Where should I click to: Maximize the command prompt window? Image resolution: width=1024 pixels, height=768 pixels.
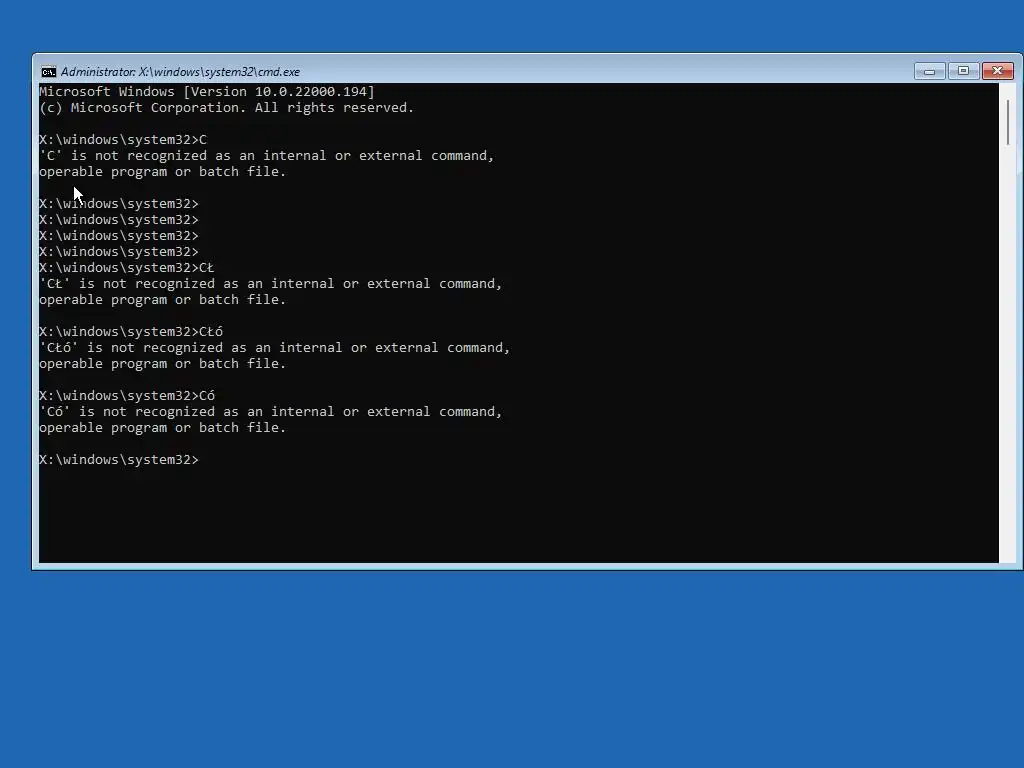[963, 71]
